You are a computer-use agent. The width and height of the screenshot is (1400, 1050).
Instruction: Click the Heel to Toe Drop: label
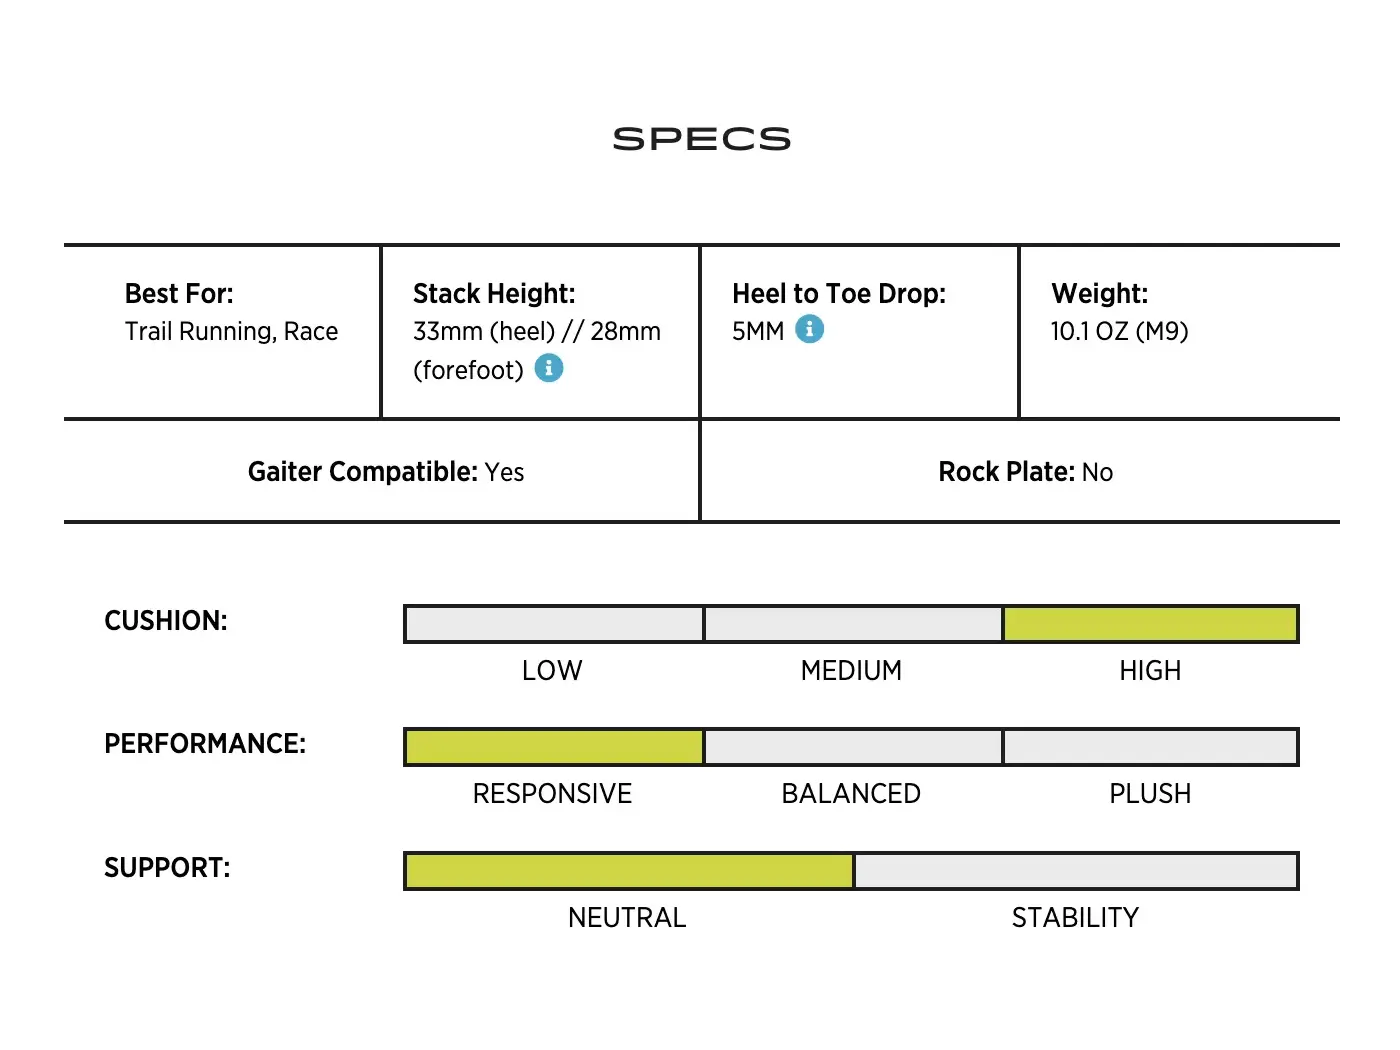(839, 293)
